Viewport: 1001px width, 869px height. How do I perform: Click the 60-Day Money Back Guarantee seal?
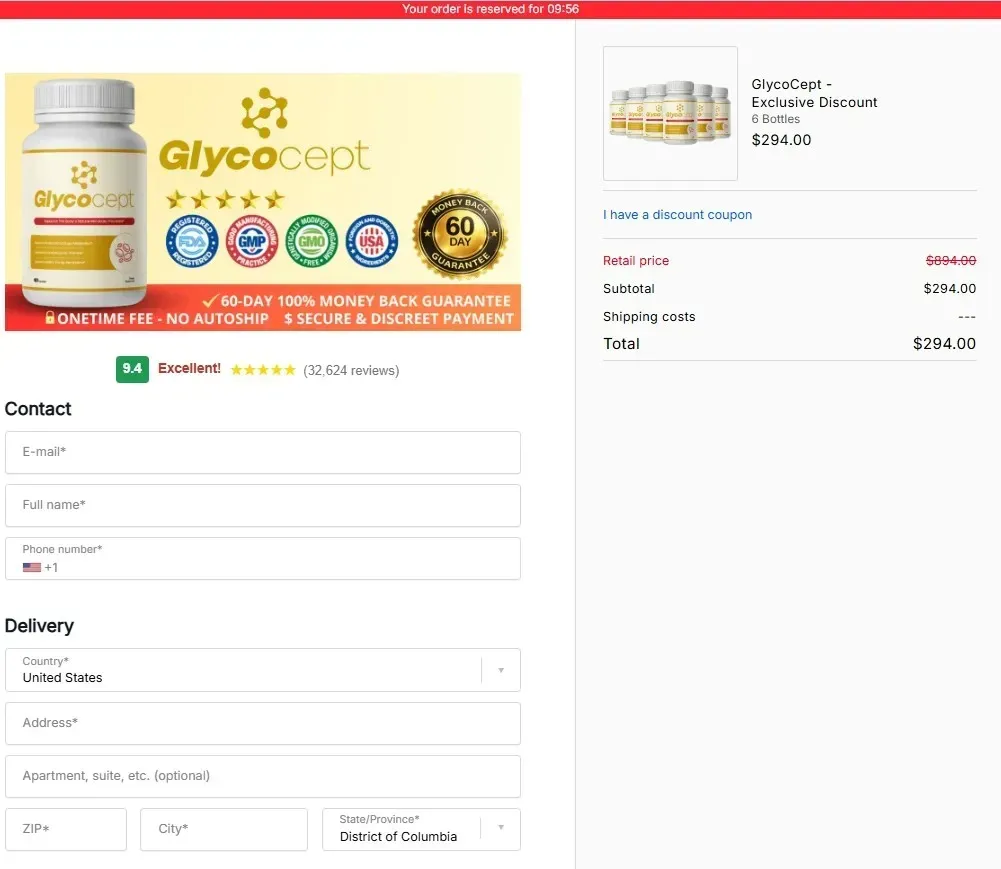[460, 232]
